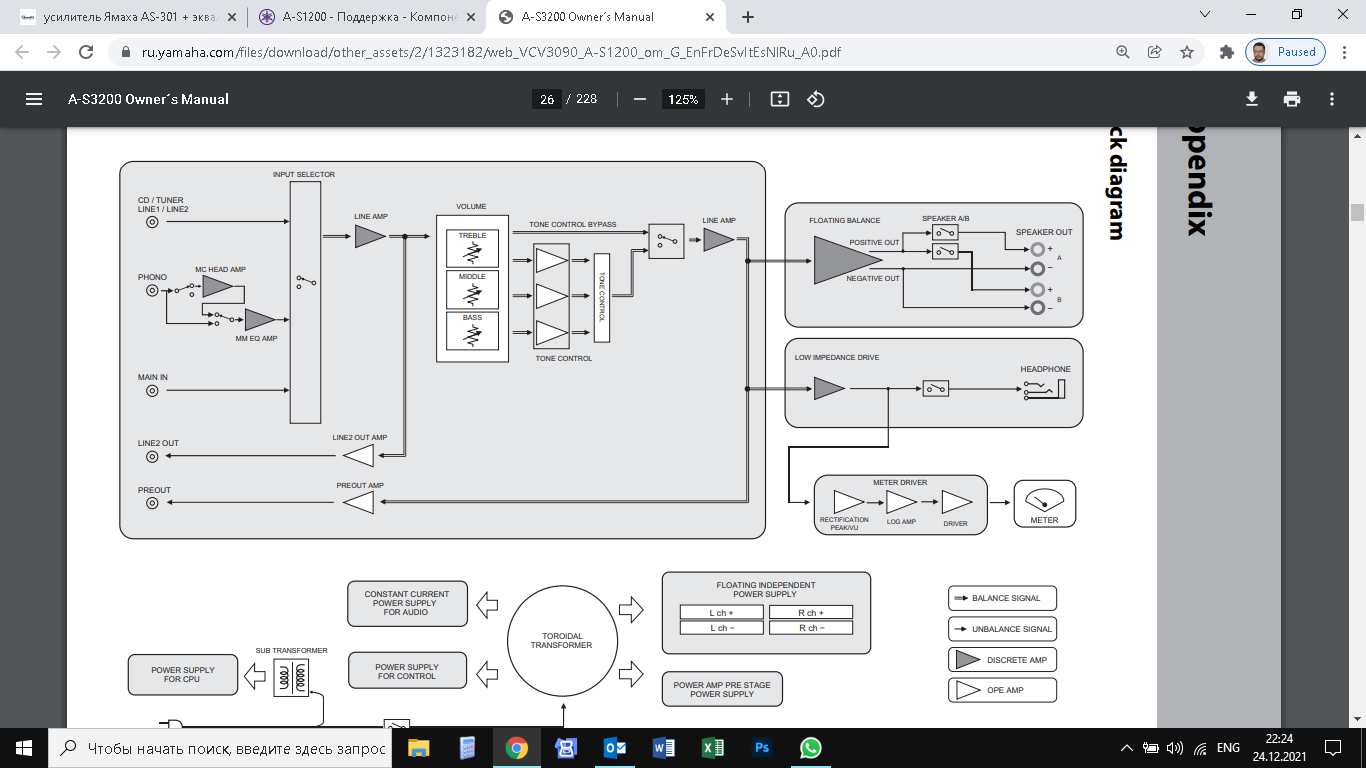This screenshot has width=1366, height=768.
Task: Open Calculator from the taskbar
Action: pos(467,747)
